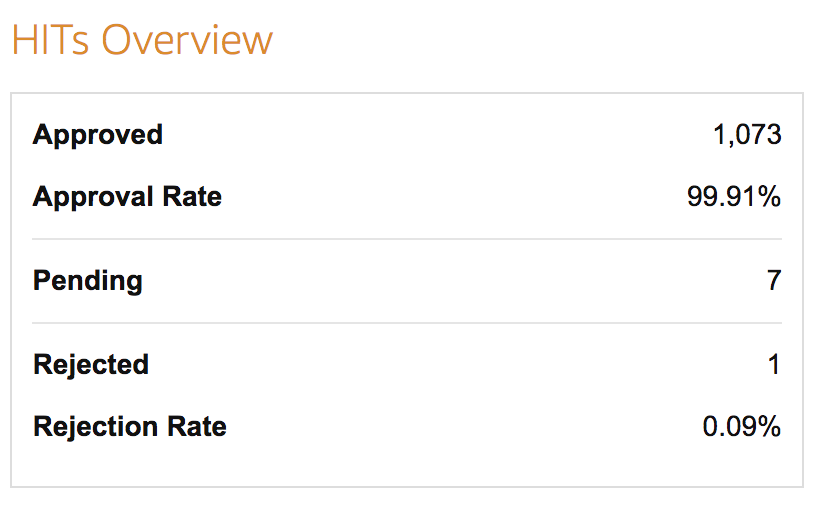Screen dimensions: 828x532
Task: Click the divider line above Pending
Action: pyautogui.click(x=407, y=239)
